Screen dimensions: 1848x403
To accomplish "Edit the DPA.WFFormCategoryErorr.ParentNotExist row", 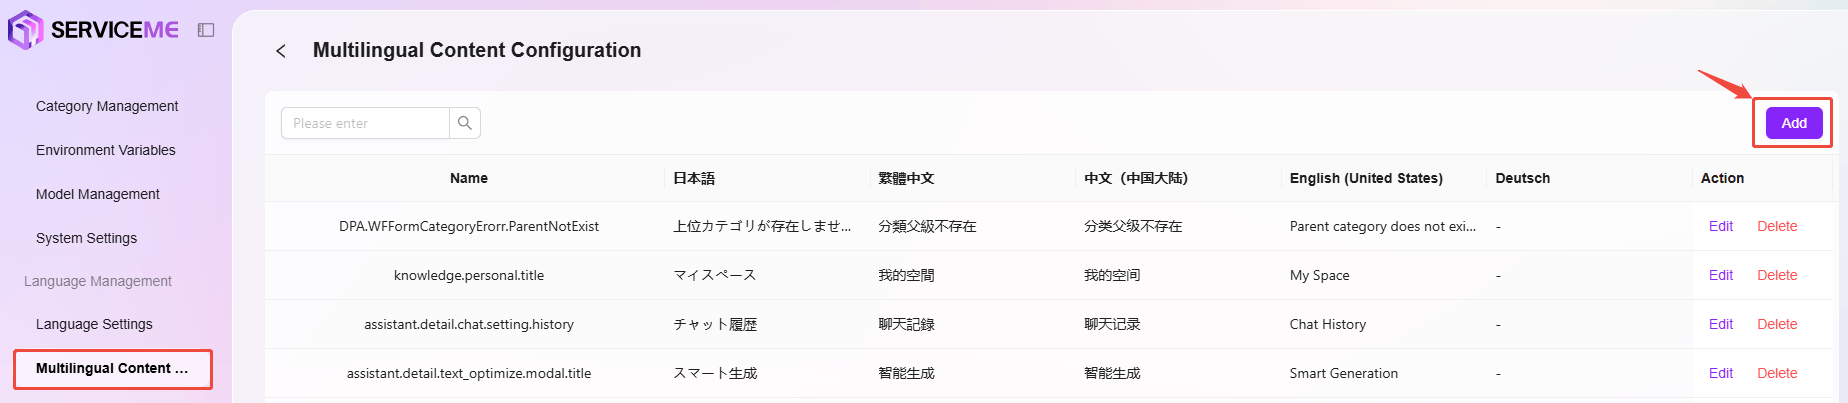I will tap(1721, 226).
